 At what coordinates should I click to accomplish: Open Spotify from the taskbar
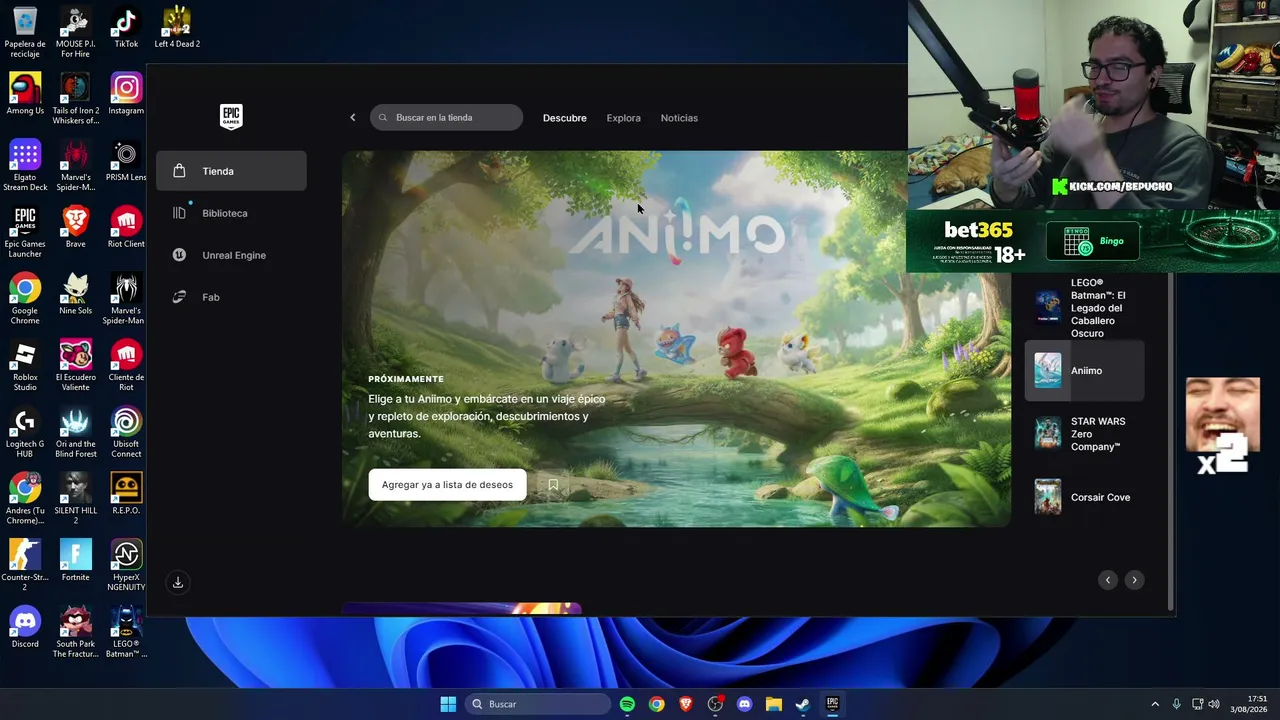[x=627, y=704]
